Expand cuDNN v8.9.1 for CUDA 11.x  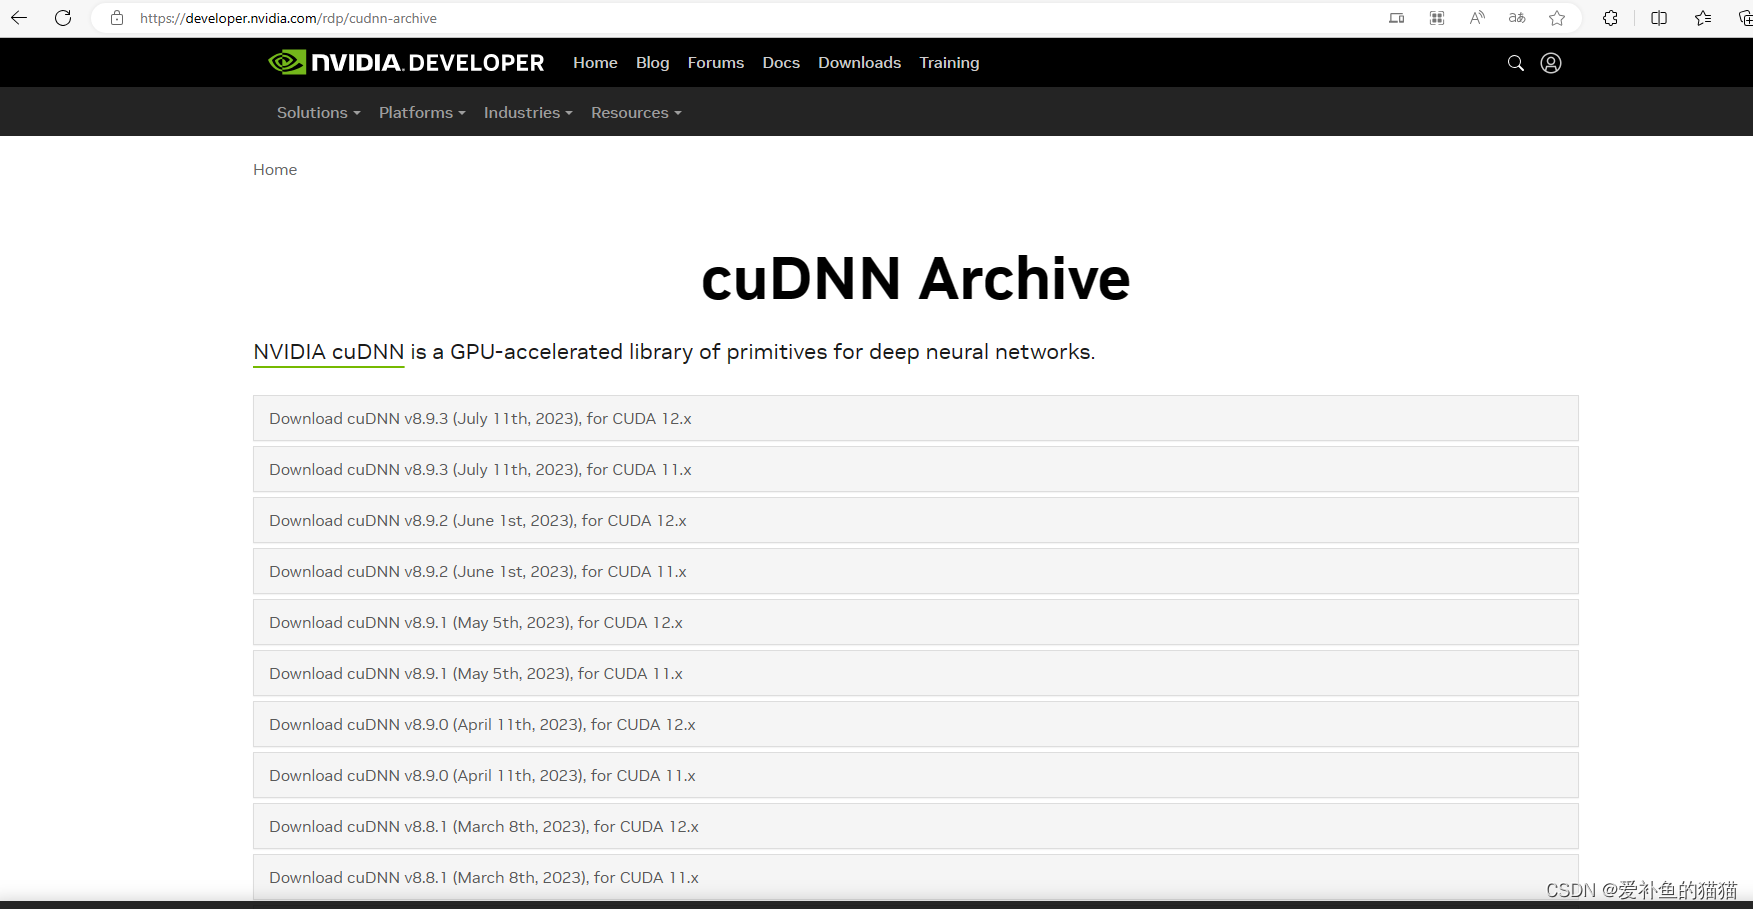pos(915,673)
